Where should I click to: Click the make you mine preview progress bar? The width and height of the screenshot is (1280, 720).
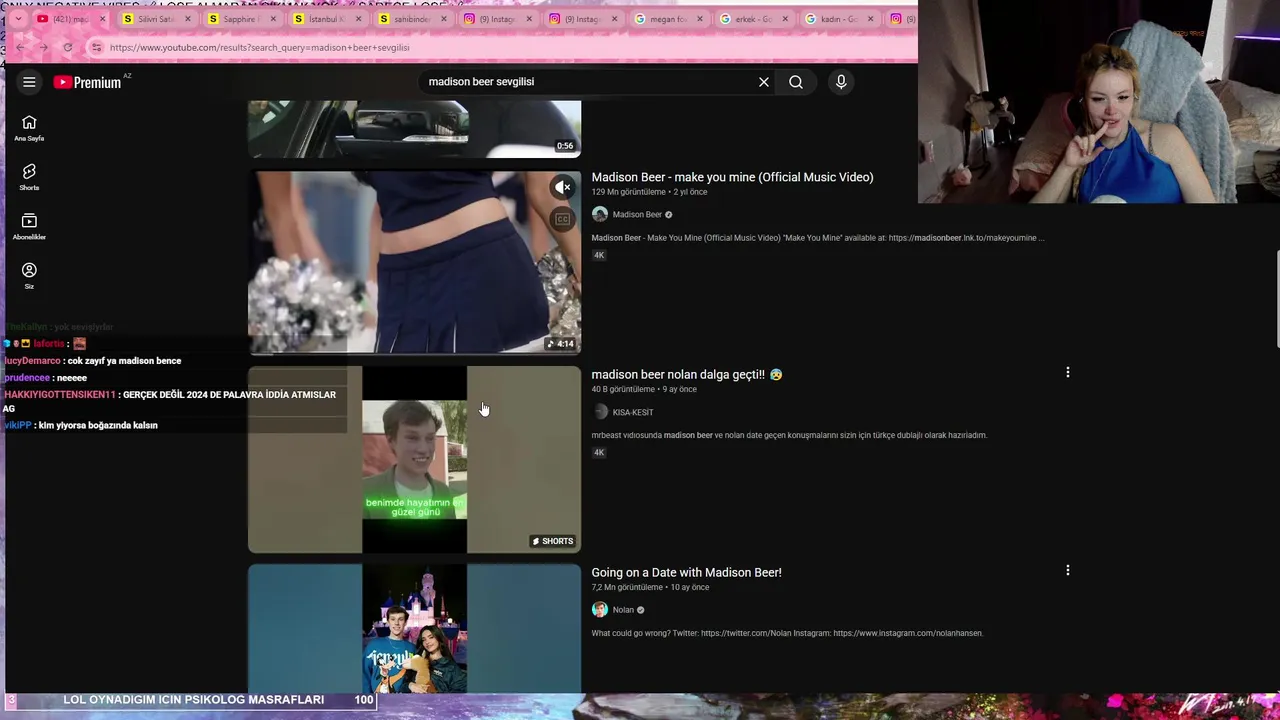coord(414,353)
